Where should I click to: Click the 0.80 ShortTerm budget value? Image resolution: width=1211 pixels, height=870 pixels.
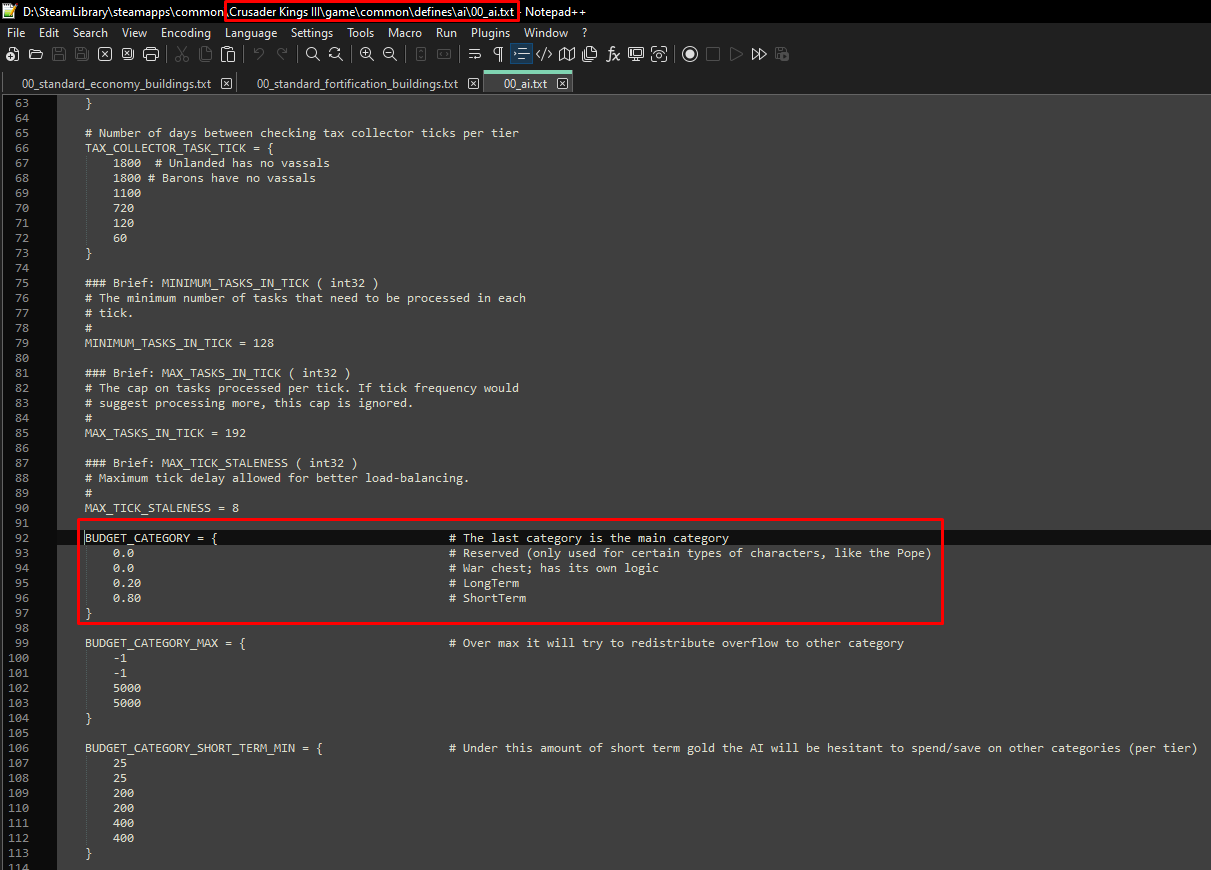[127, 598]
